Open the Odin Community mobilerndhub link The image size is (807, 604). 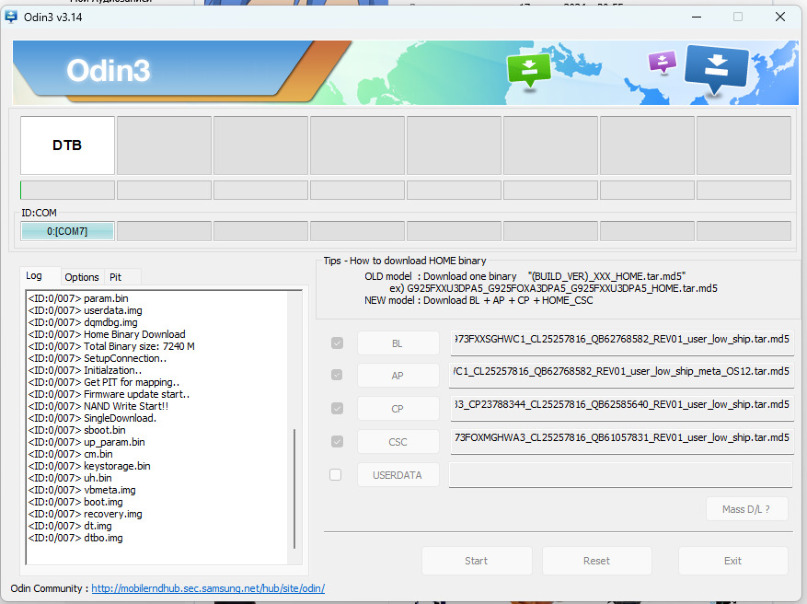(208, 588)
